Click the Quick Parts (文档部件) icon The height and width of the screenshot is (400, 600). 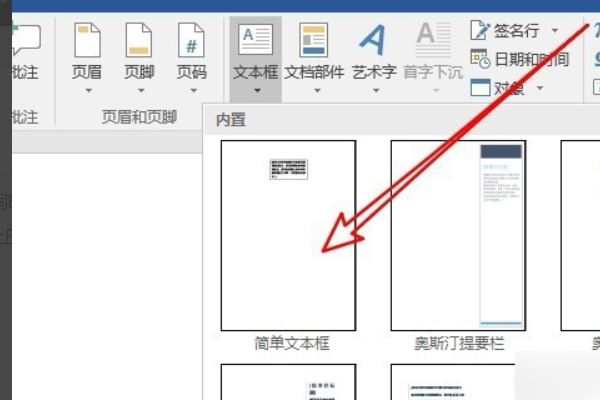pyautogui.click(x=314, y=39)
